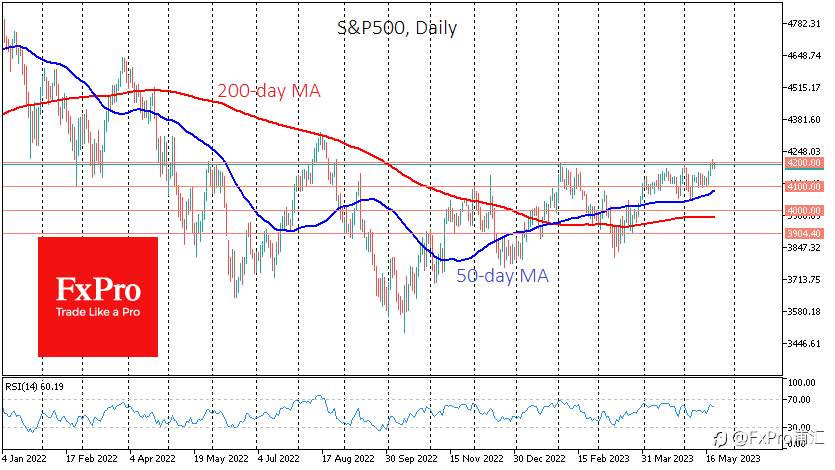Click the 4381.60 price axis value

804,120
